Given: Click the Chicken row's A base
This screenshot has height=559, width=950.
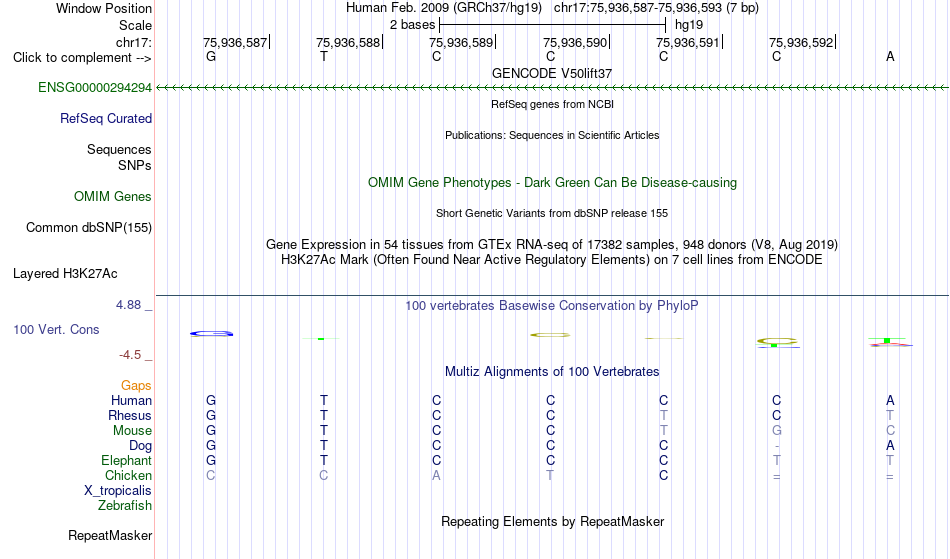Looking at the screenshot, I should (x=436, y=476).
